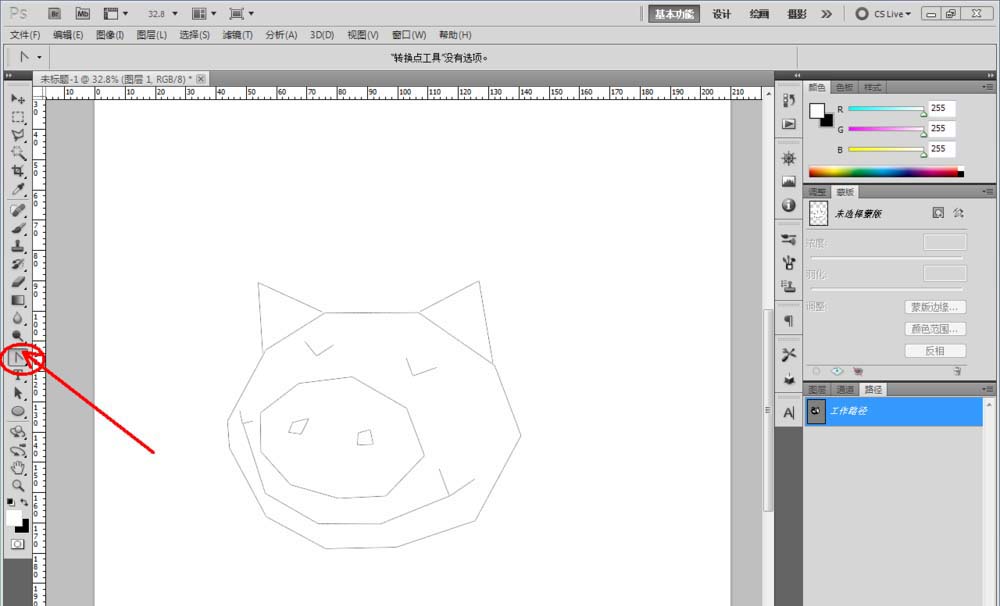1000x606 pixels.
Task: Launch Bridge with the Br icon
Action: click(x=55, y=14)
